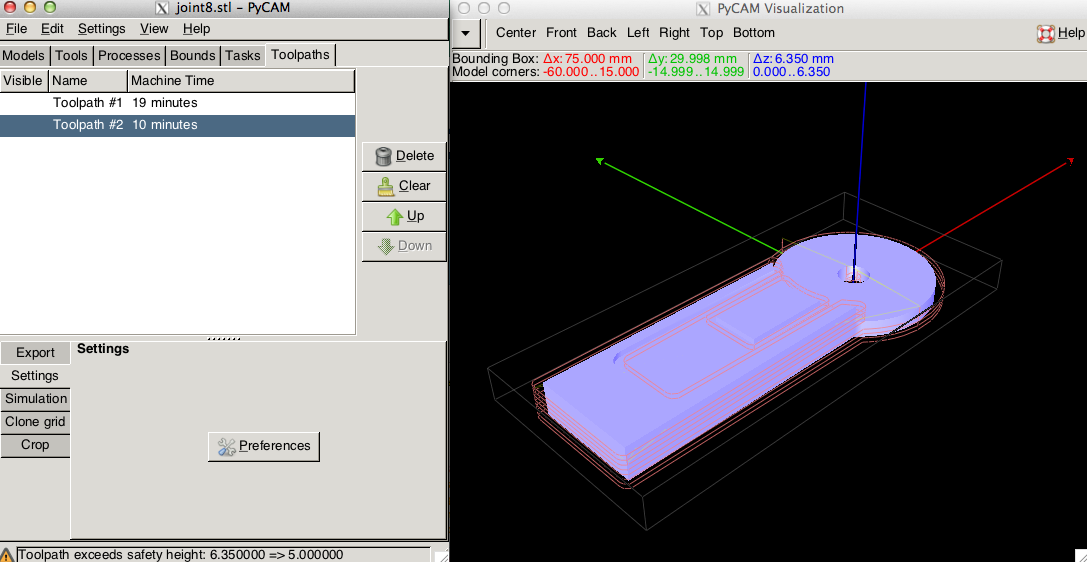
Task: Sort by the Visible column header
Action: (24, 80)
